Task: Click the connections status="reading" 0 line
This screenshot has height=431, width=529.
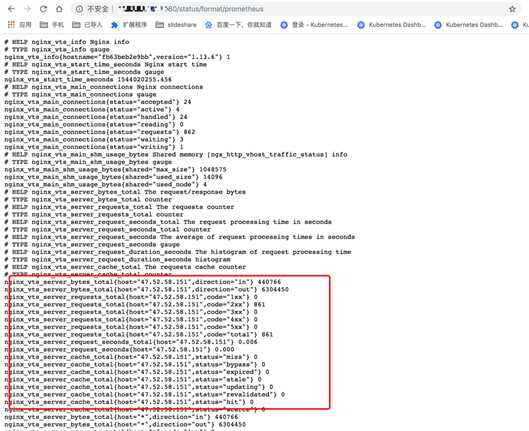Action: [x=94, y=124]
